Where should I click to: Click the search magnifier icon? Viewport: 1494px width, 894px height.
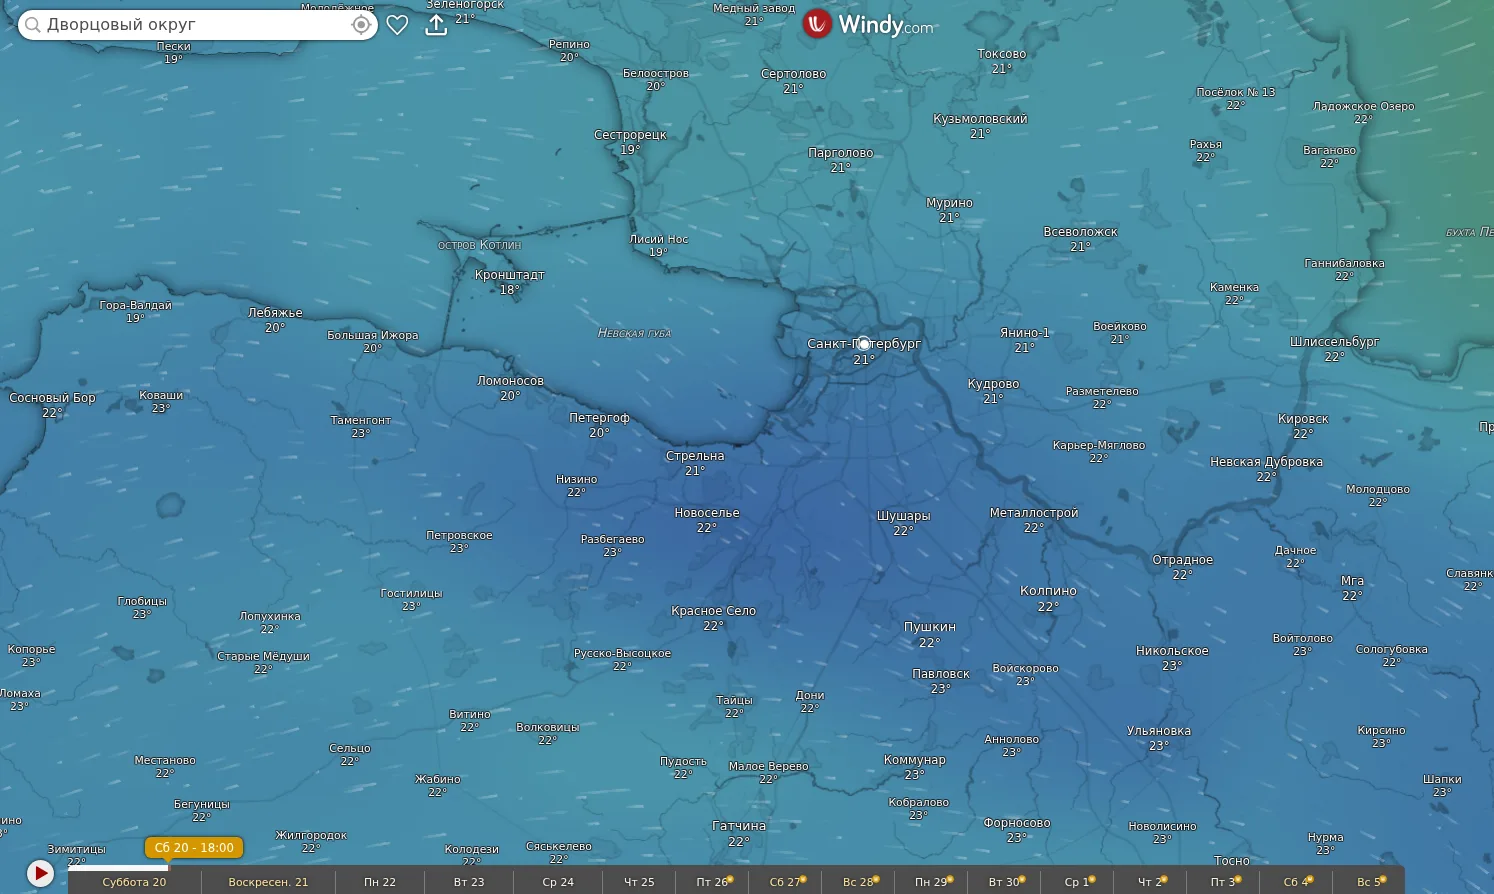pyautogui.click(x=33, y=25)
